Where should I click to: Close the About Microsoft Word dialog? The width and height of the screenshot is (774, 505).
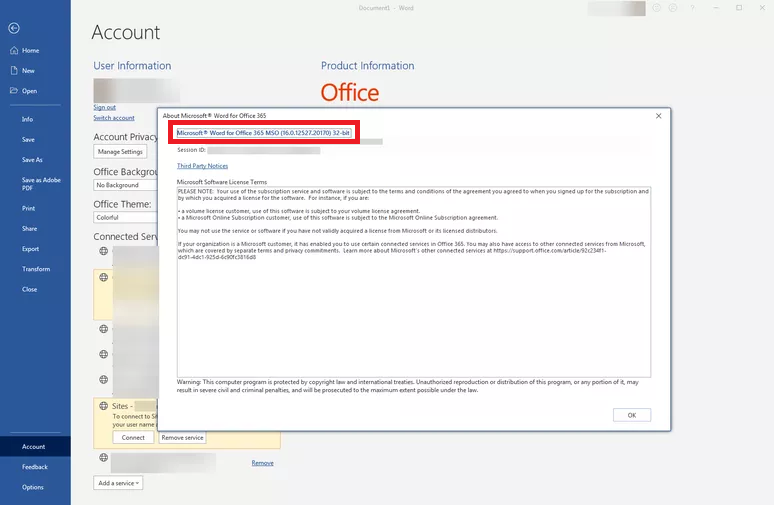658,116
